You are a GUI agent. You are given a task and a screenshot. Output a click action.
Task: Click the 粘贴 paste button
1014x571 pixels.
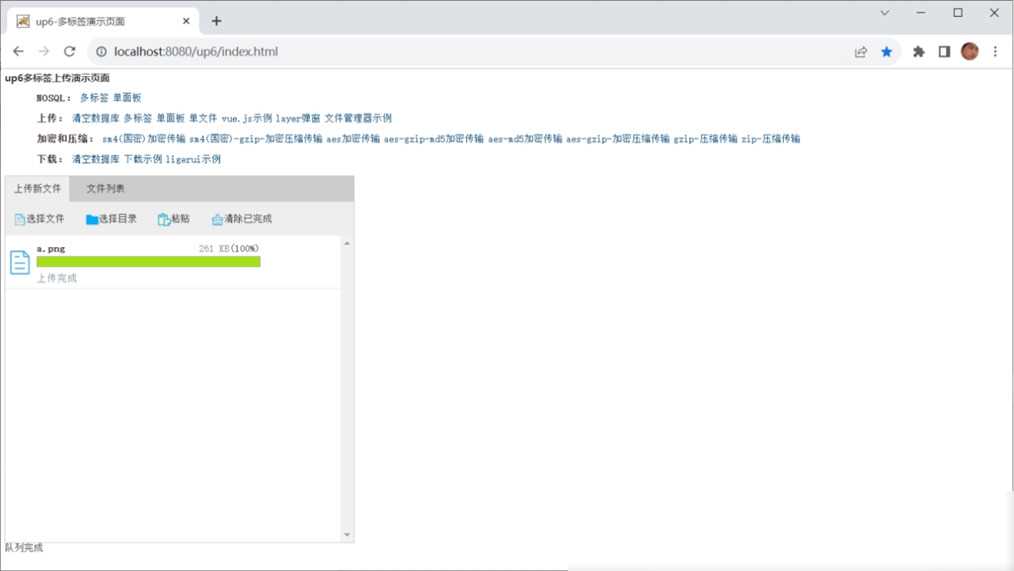pos(173,219)
